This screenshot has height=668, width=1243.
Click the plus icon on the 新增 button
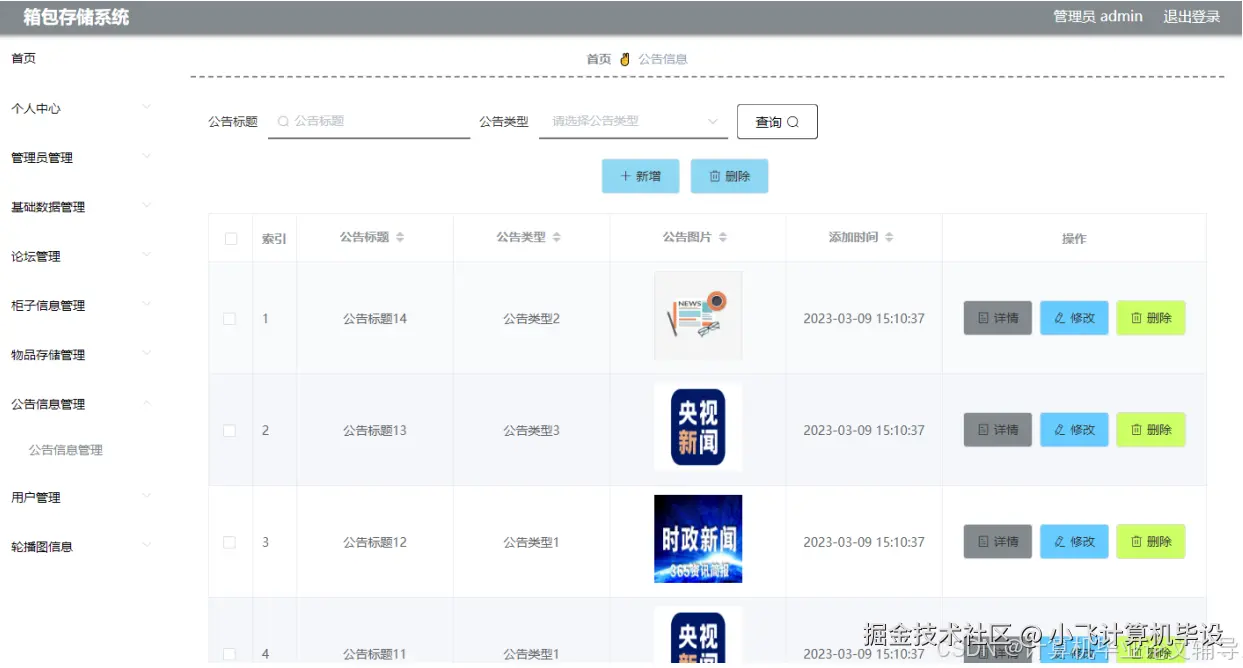click(624, 175)
